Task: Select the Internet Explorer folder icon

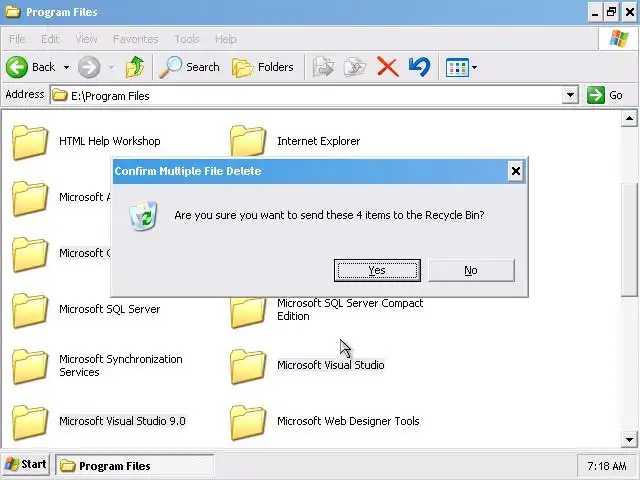Action: tap(248, 141)
